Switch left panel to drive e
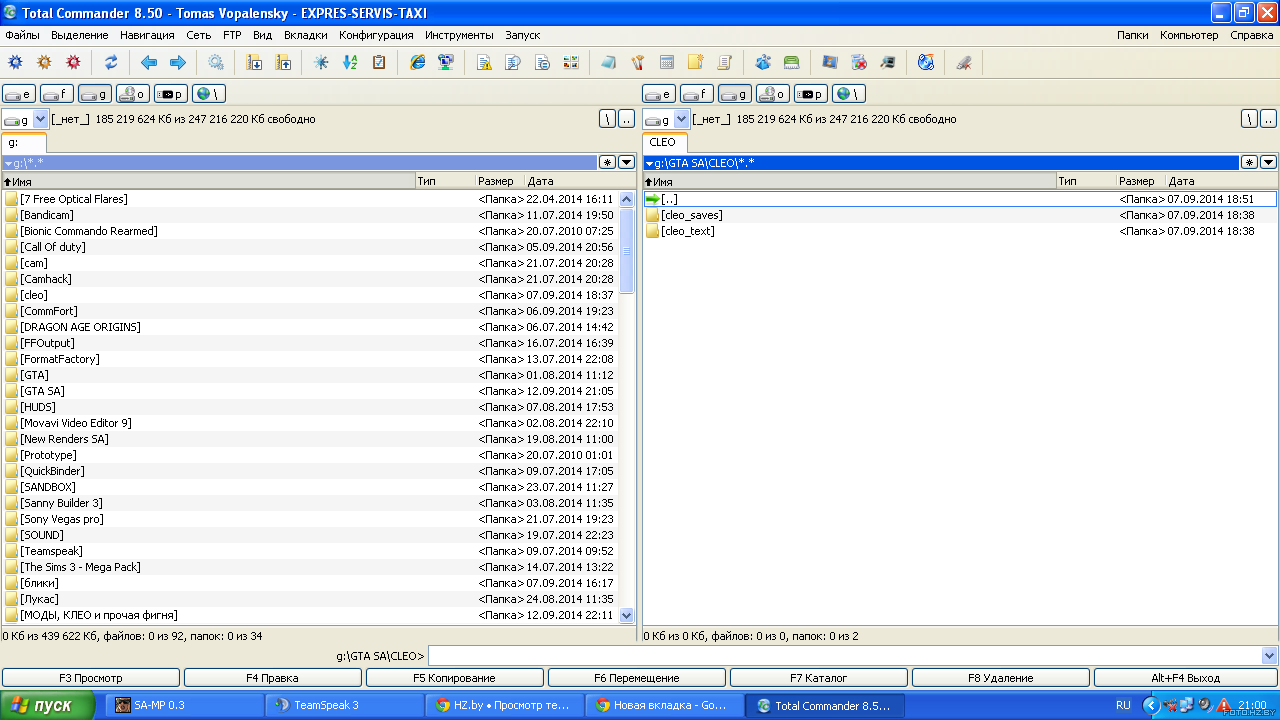 pyautogui.click(x=19, y=94)
